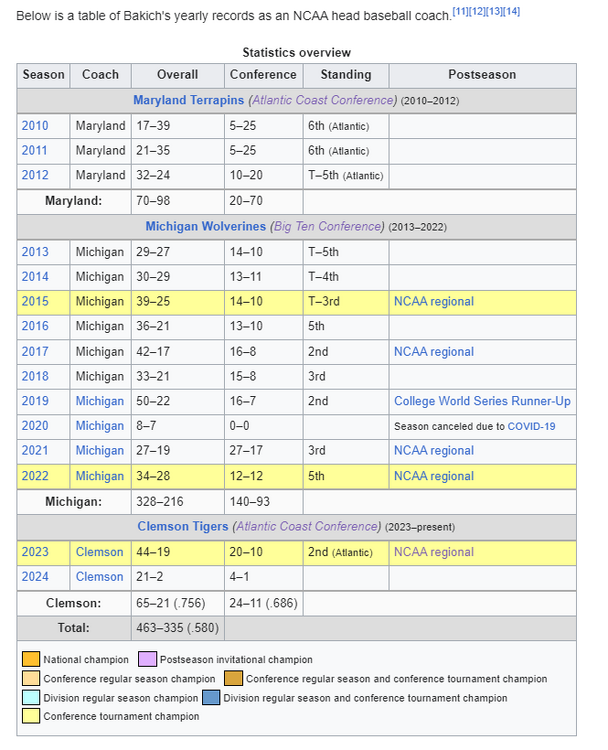Open the College World Series Runner-Up link
This screenshot has width=608, height=750.
(482, 401)
